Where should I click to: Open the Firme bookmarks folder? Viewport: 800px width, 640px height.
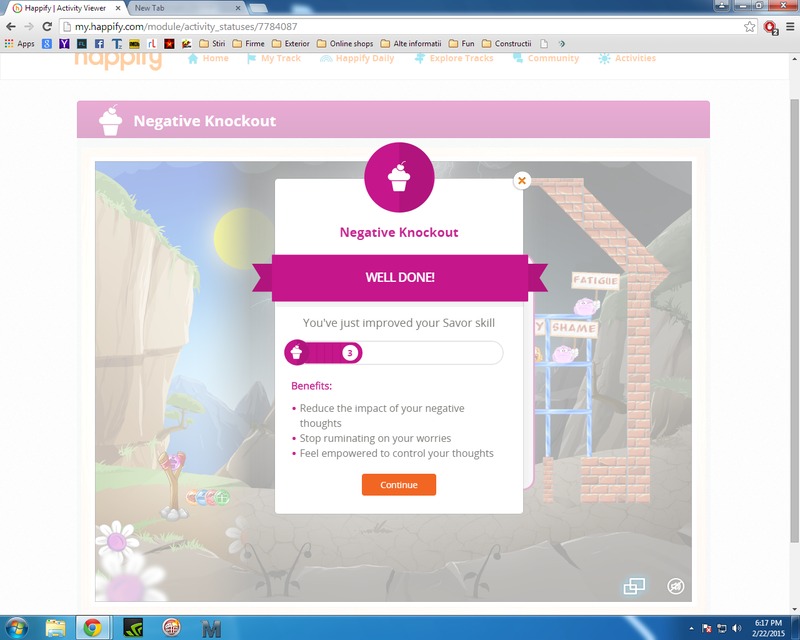pos(248,43)
